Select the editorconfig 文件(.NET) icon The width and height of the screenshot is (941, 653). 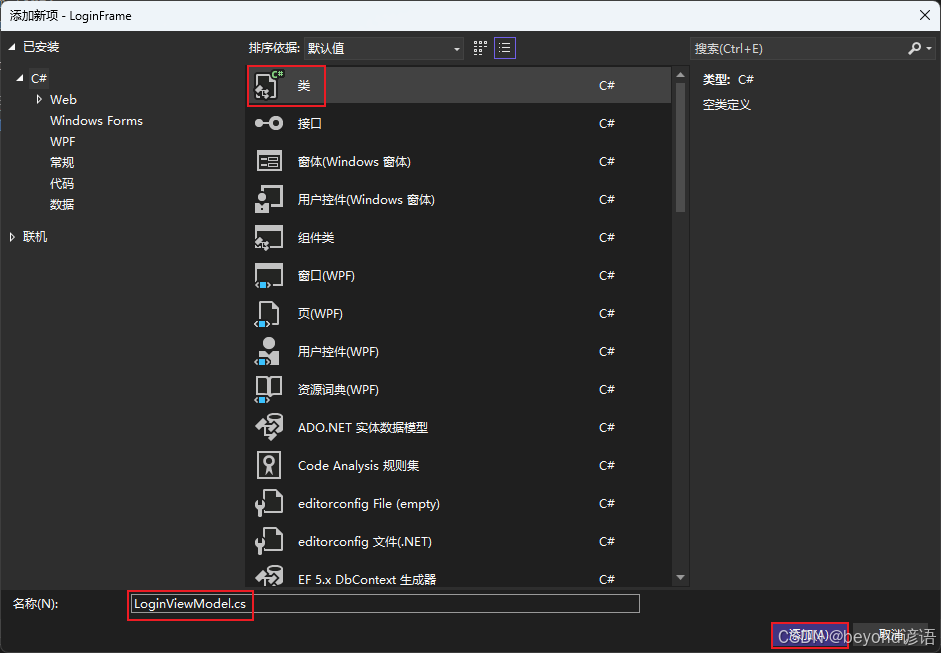point(268,541)
